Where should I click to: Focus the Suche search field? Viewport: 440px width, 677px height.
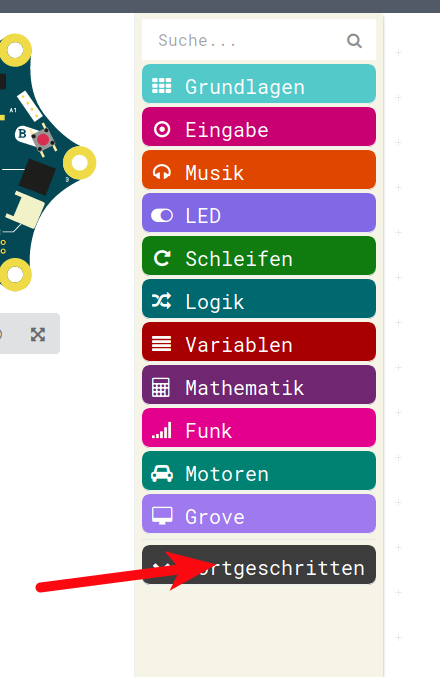[259, 40]
